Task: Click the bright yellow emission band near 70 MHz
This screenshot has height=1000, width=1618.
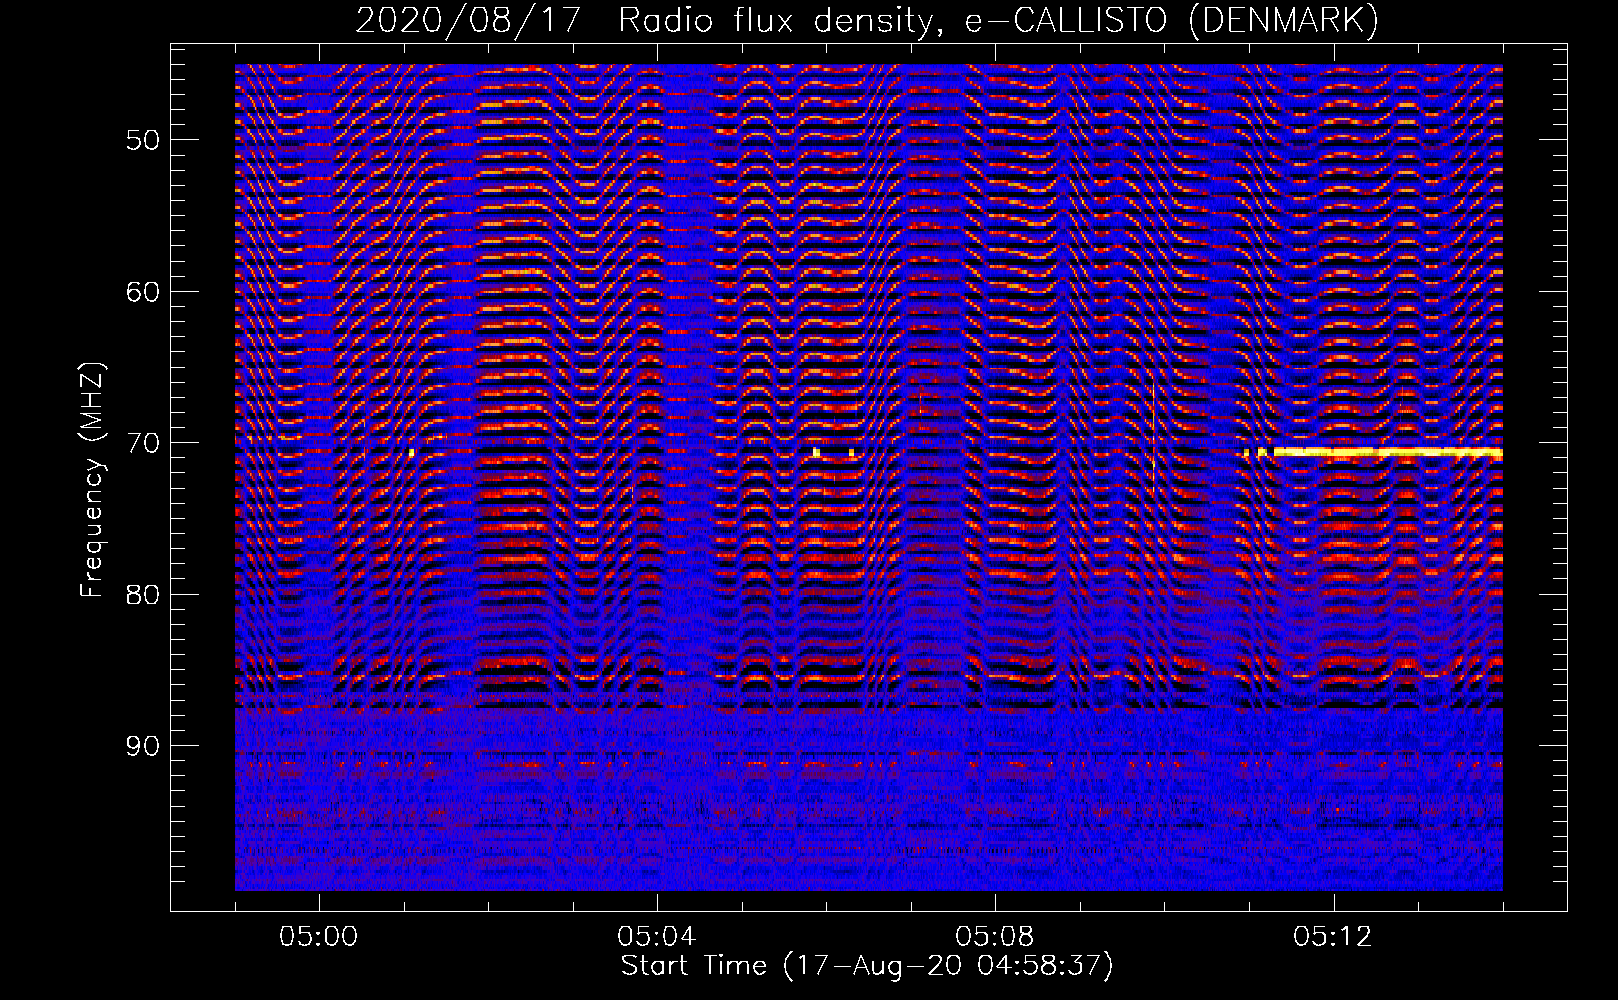Action: pyautogui.click(x=1387, y=452)
